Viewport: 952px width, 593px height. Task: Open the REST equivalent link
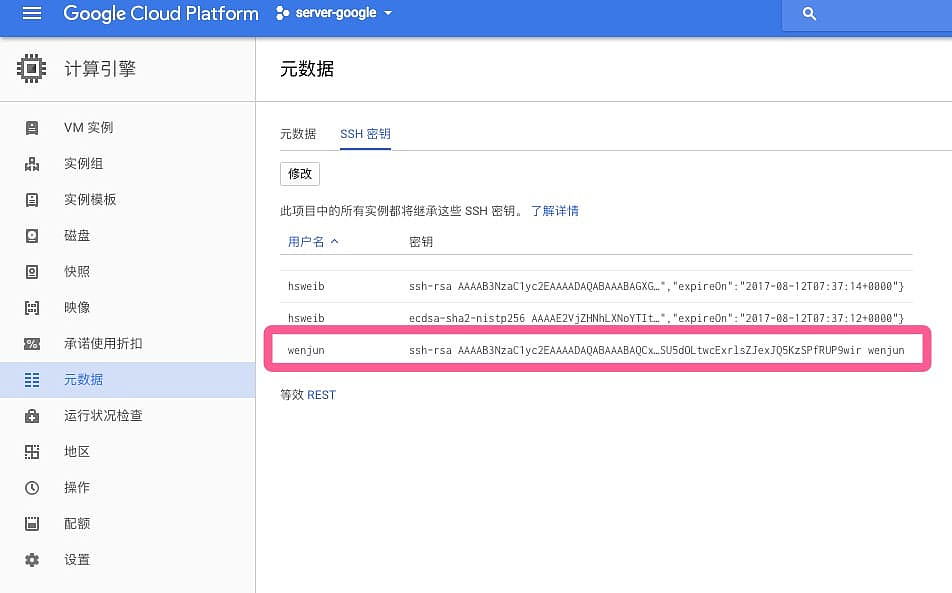[321, 395]
